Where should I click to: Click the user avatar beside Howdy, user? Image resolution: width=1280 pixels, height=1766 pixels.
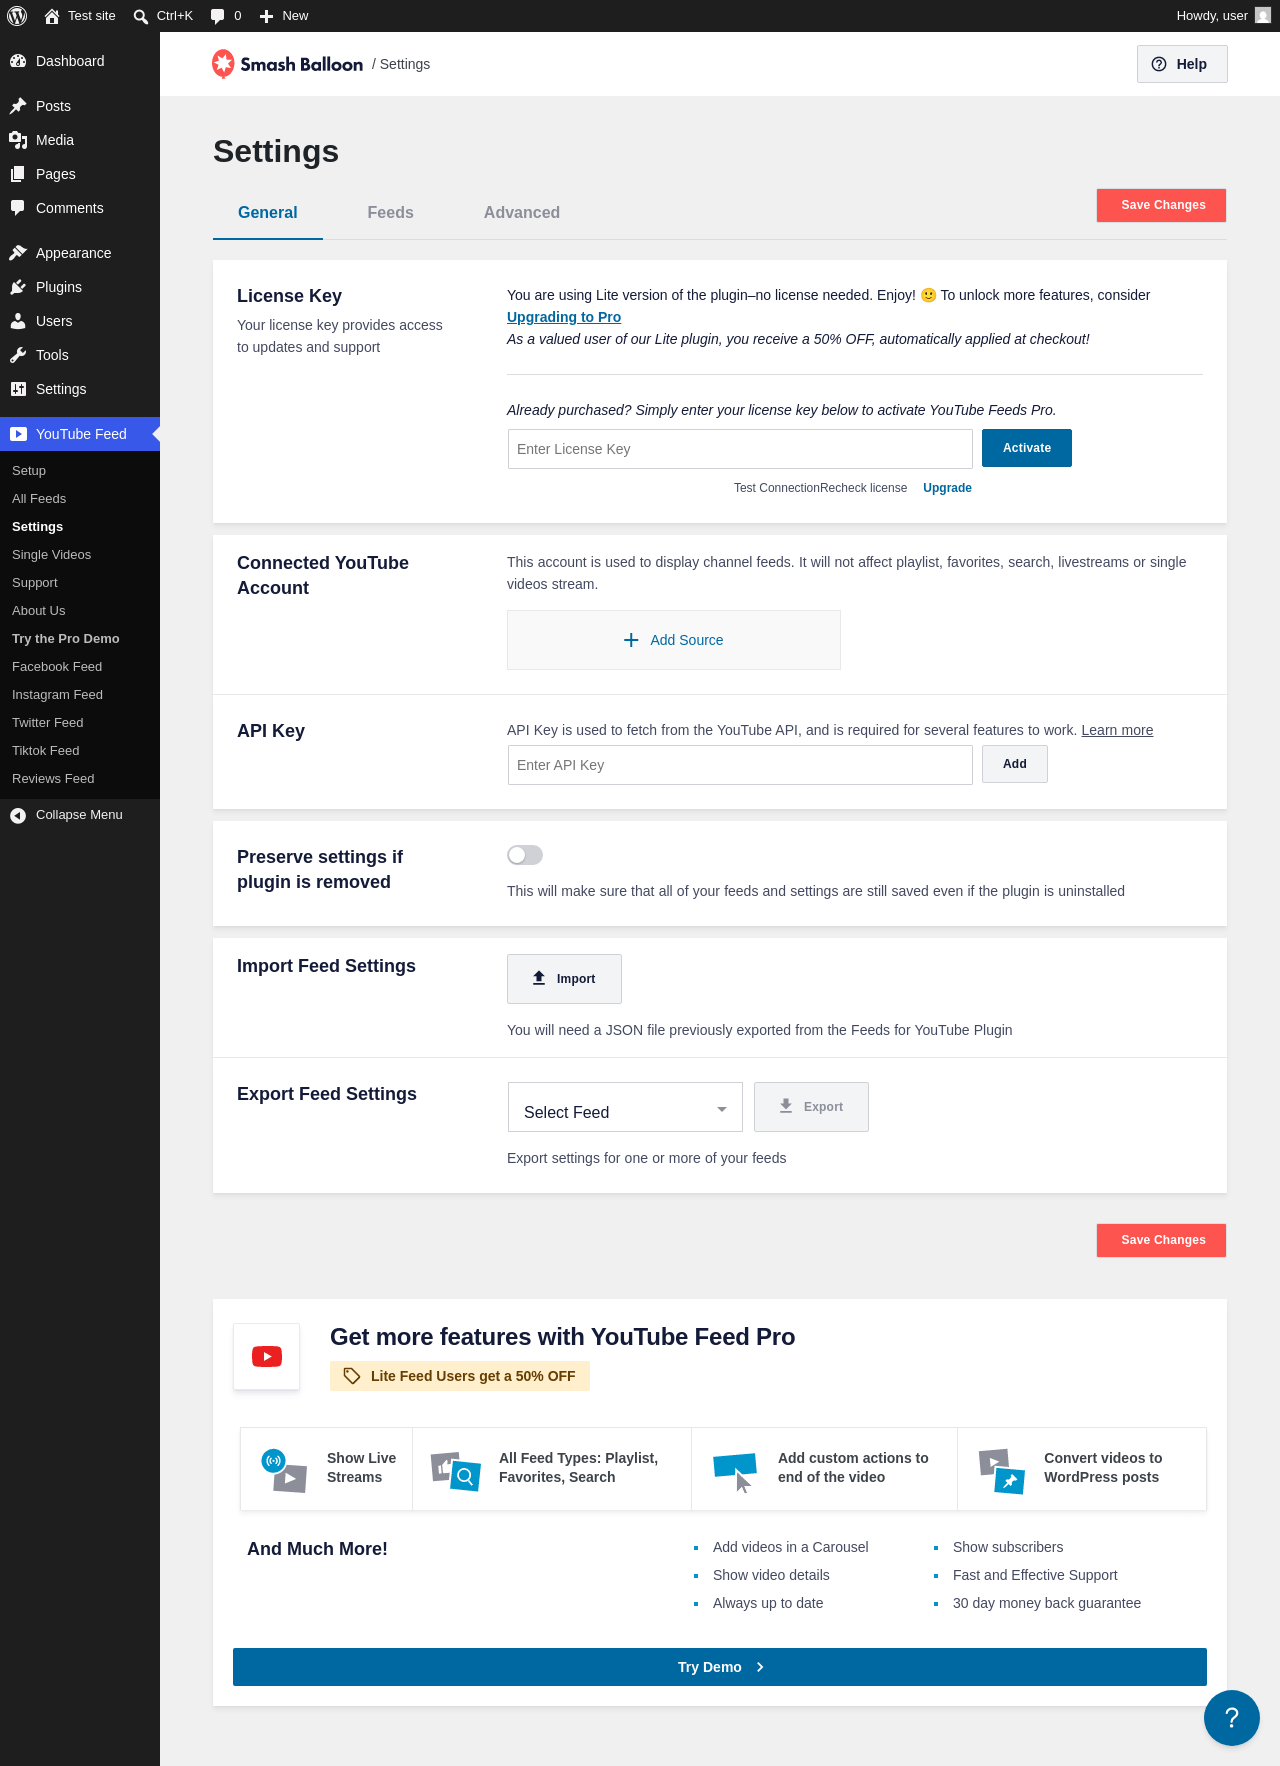tap(1263, 16)
